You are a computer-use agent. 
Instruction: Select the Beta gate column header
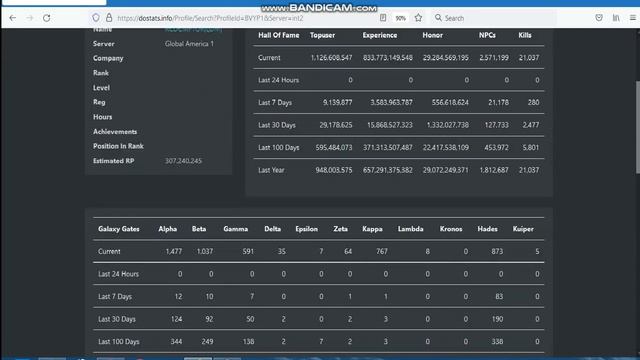tap(199, 229)
